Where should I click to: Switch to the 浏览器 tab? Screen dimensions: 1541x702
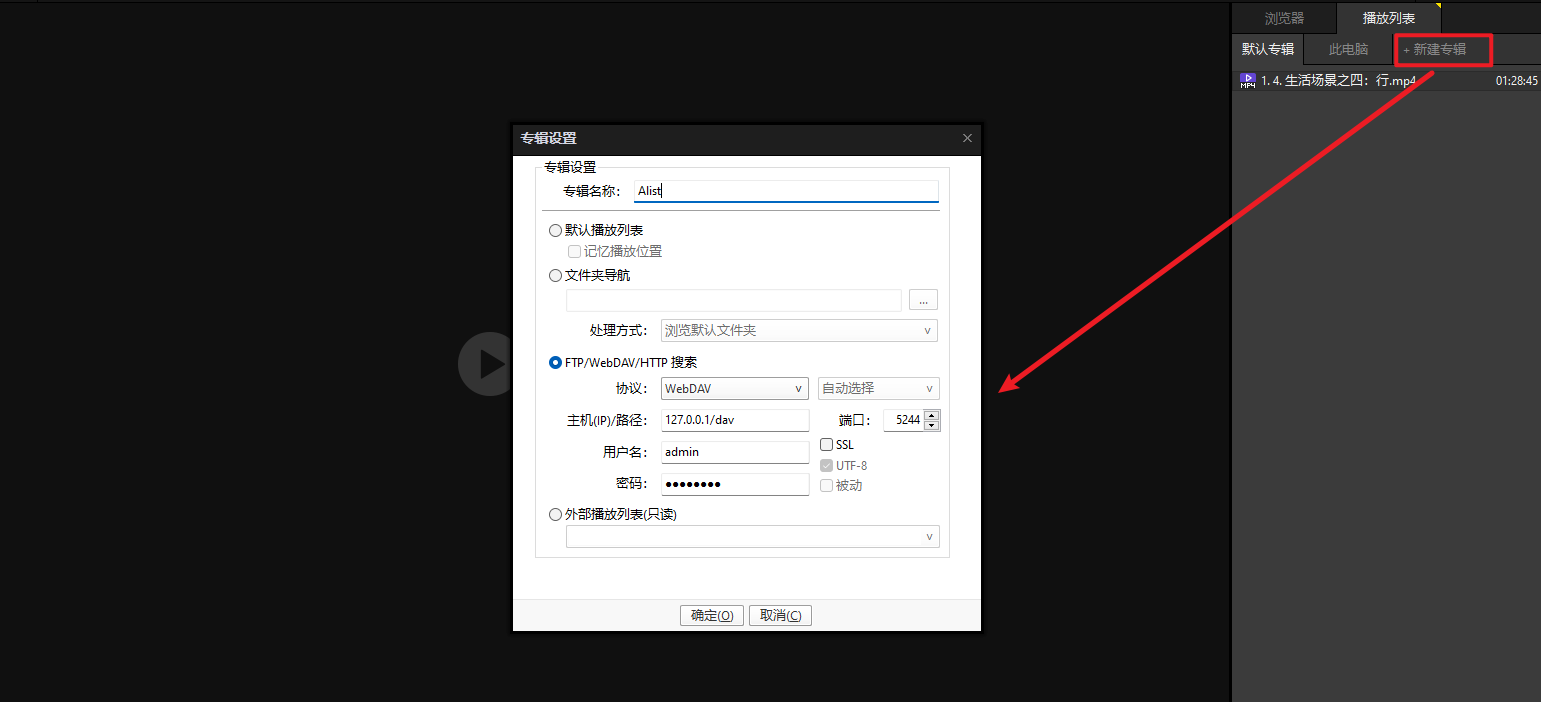[1283, 18]
